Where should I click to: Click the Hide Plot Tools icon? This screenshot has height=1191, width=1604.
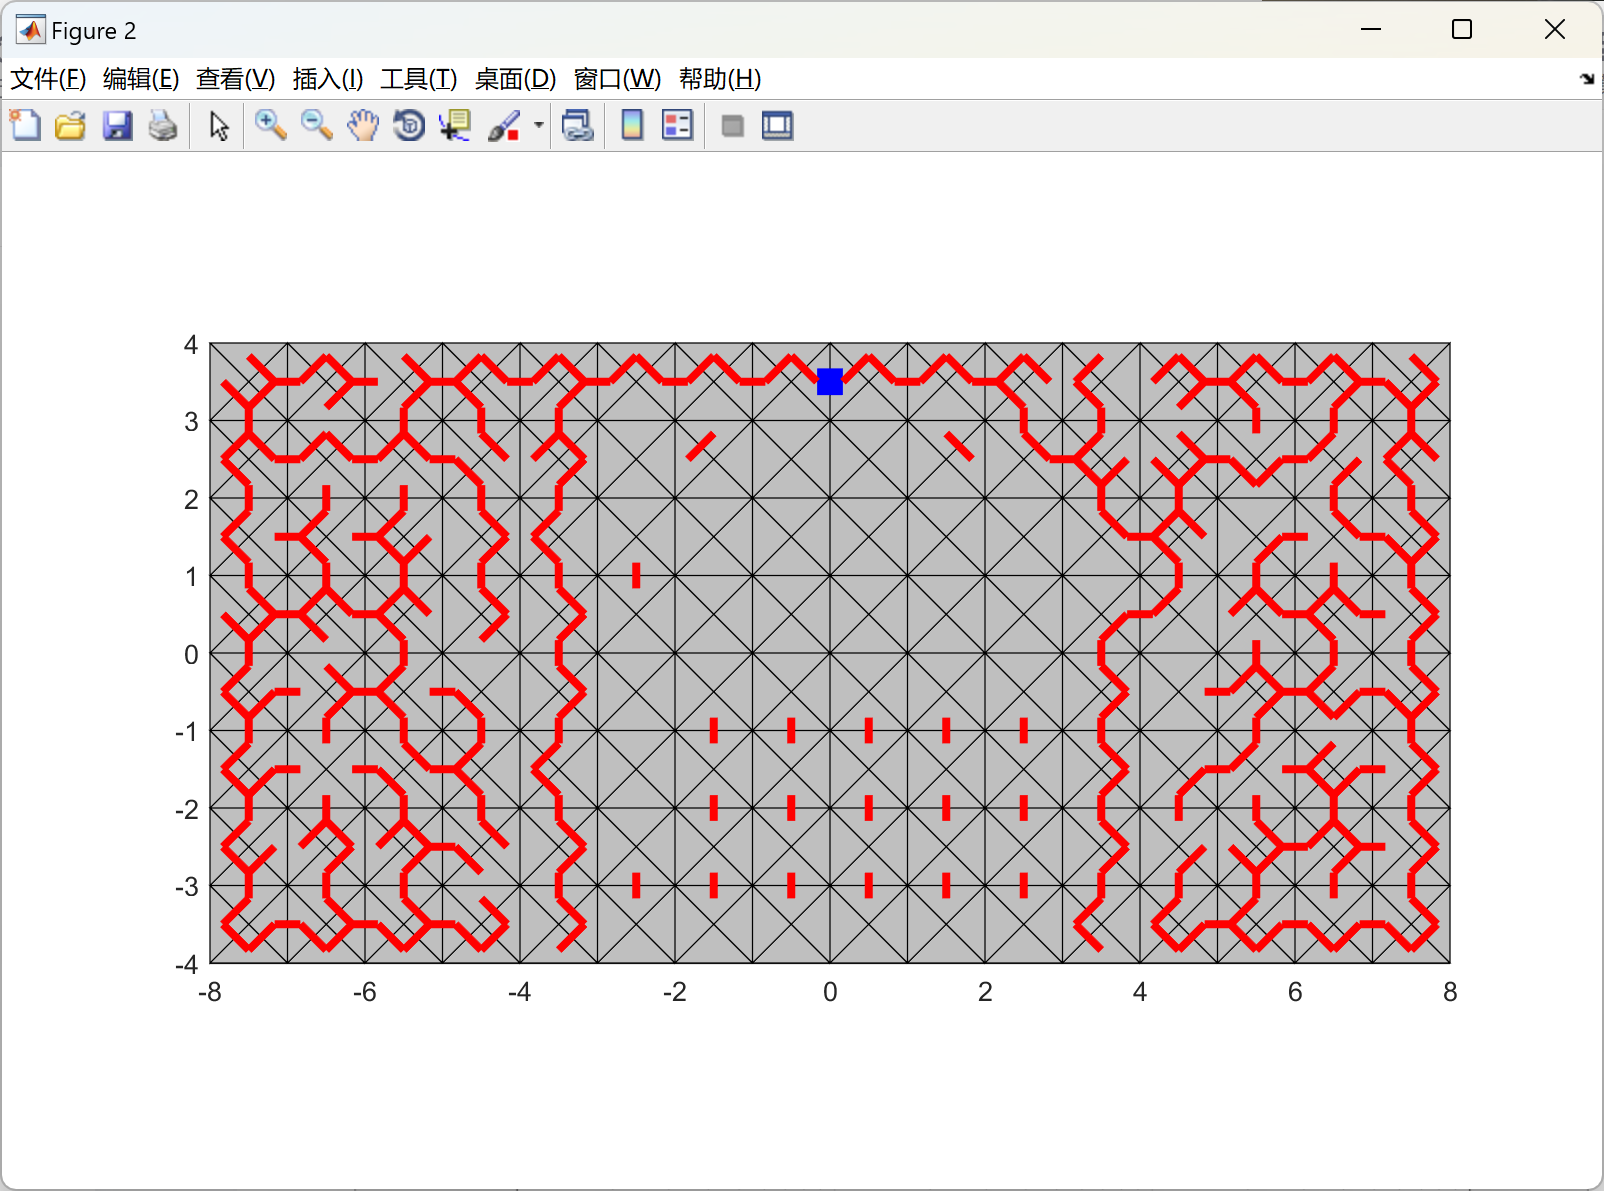732,126
